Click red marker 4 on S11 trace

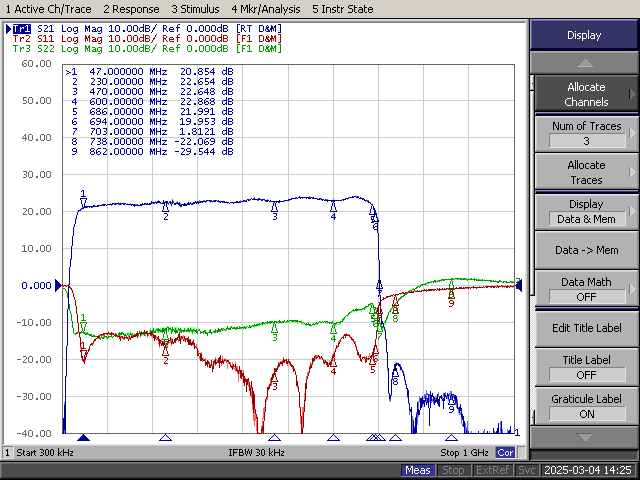tap(333, 362)
